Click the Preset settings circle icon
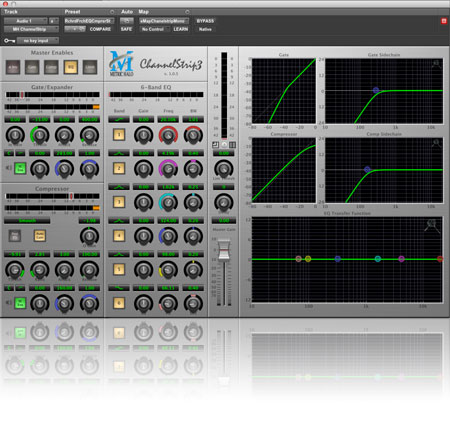 pos(112,12)
